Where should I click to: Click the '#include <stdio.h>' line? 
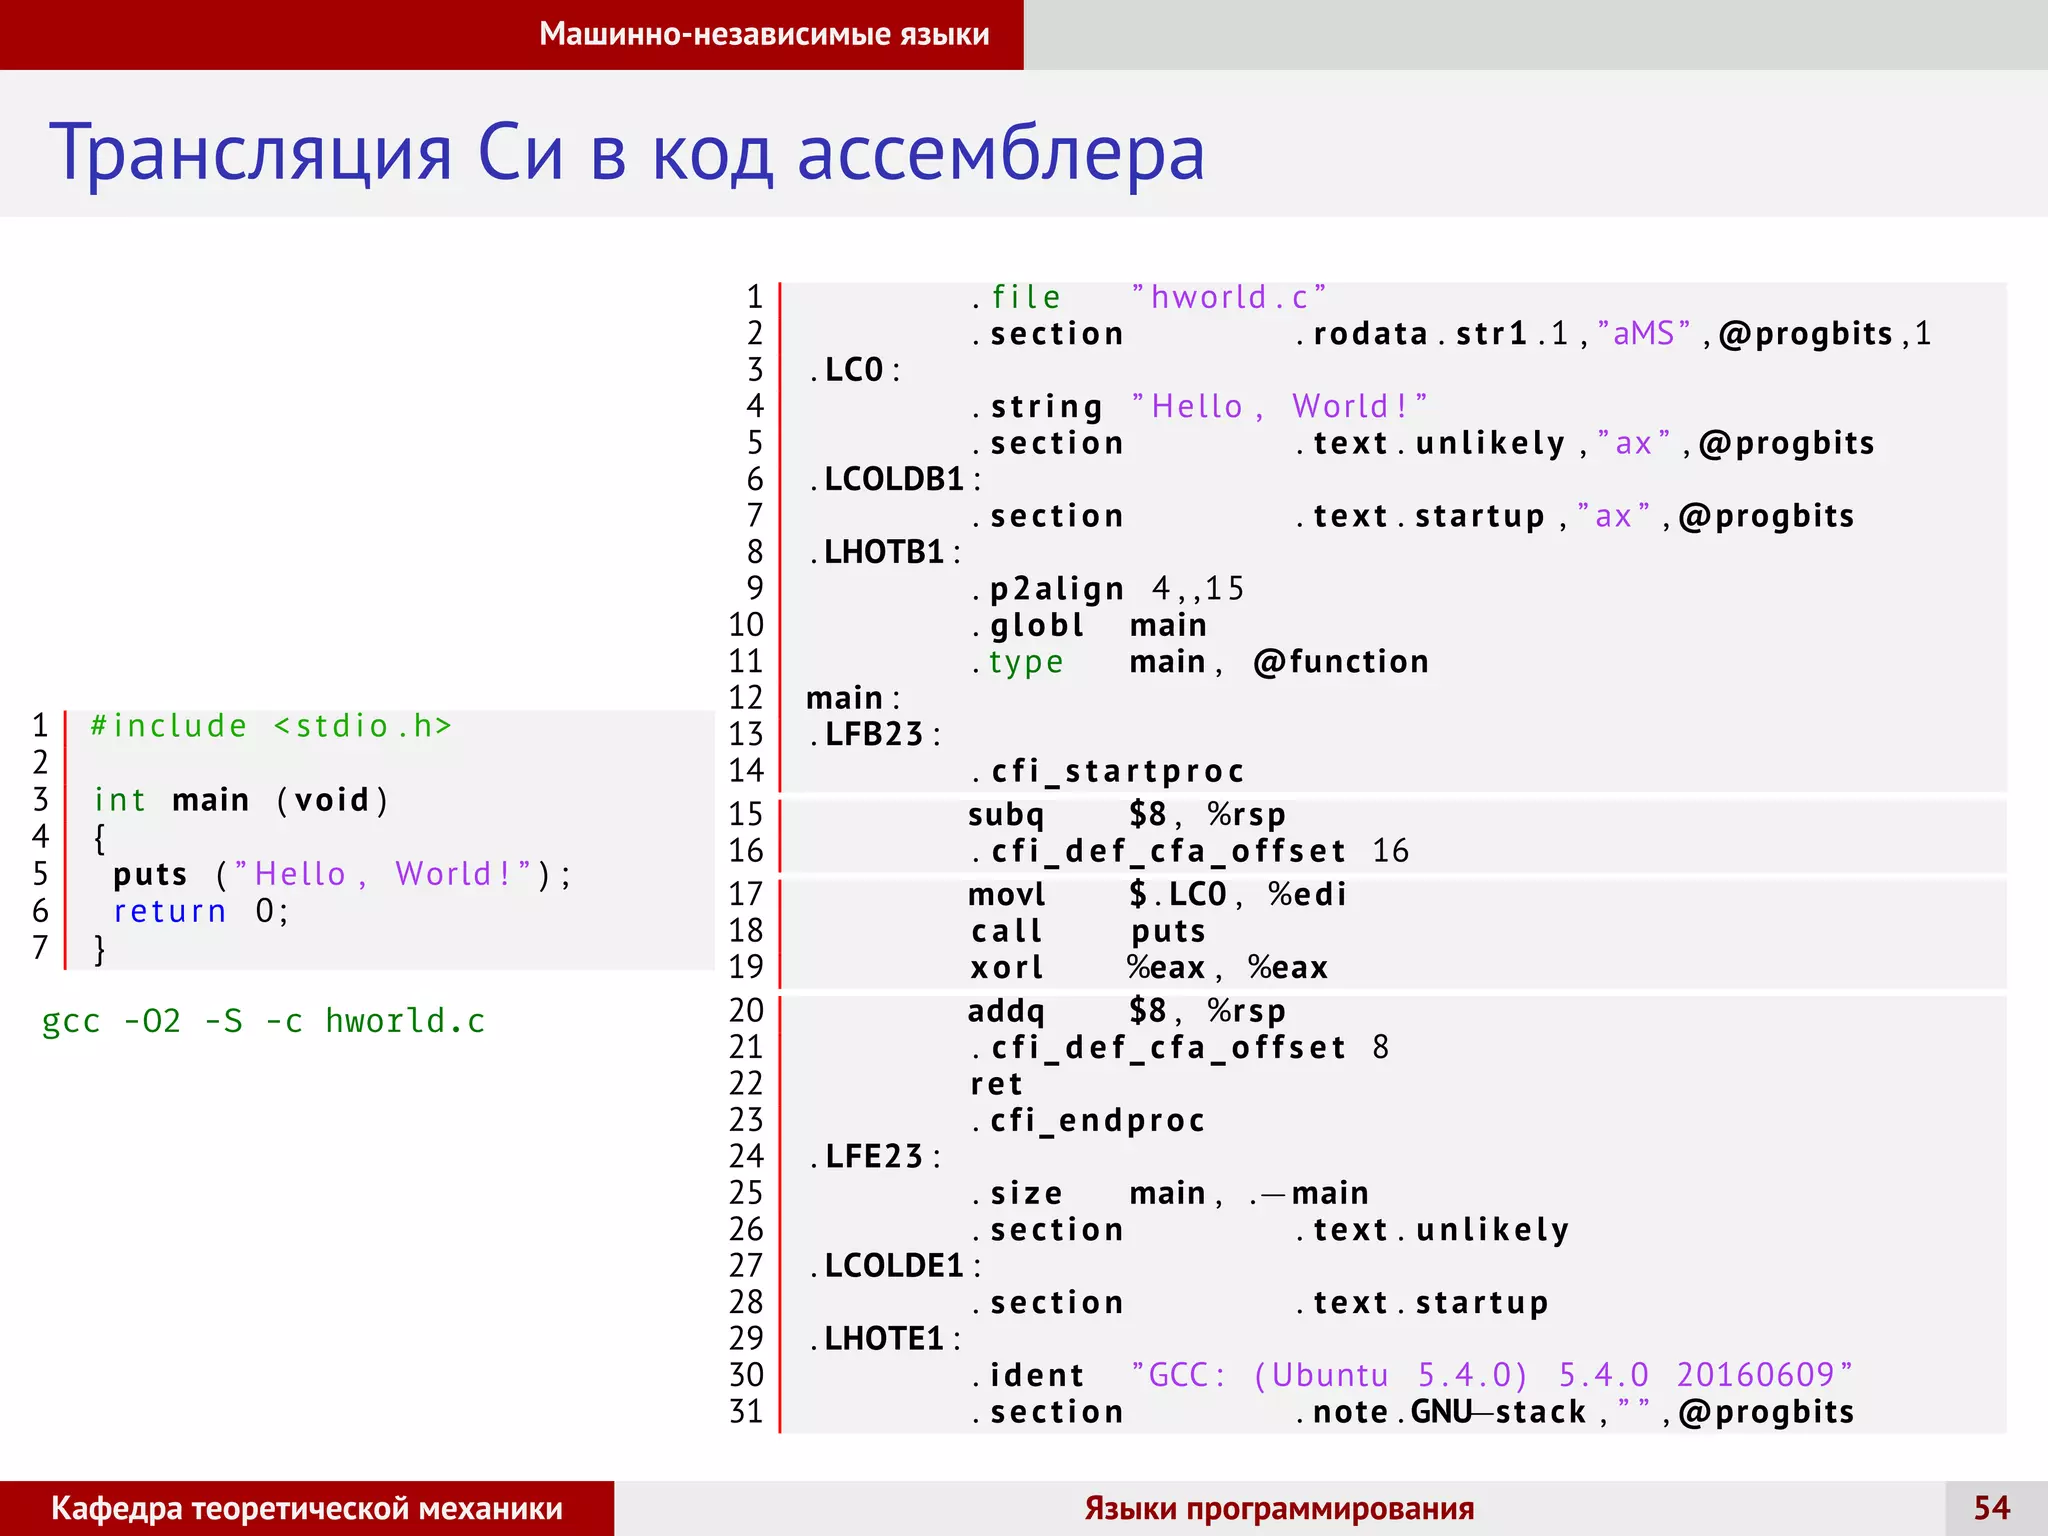pos(271,726)
